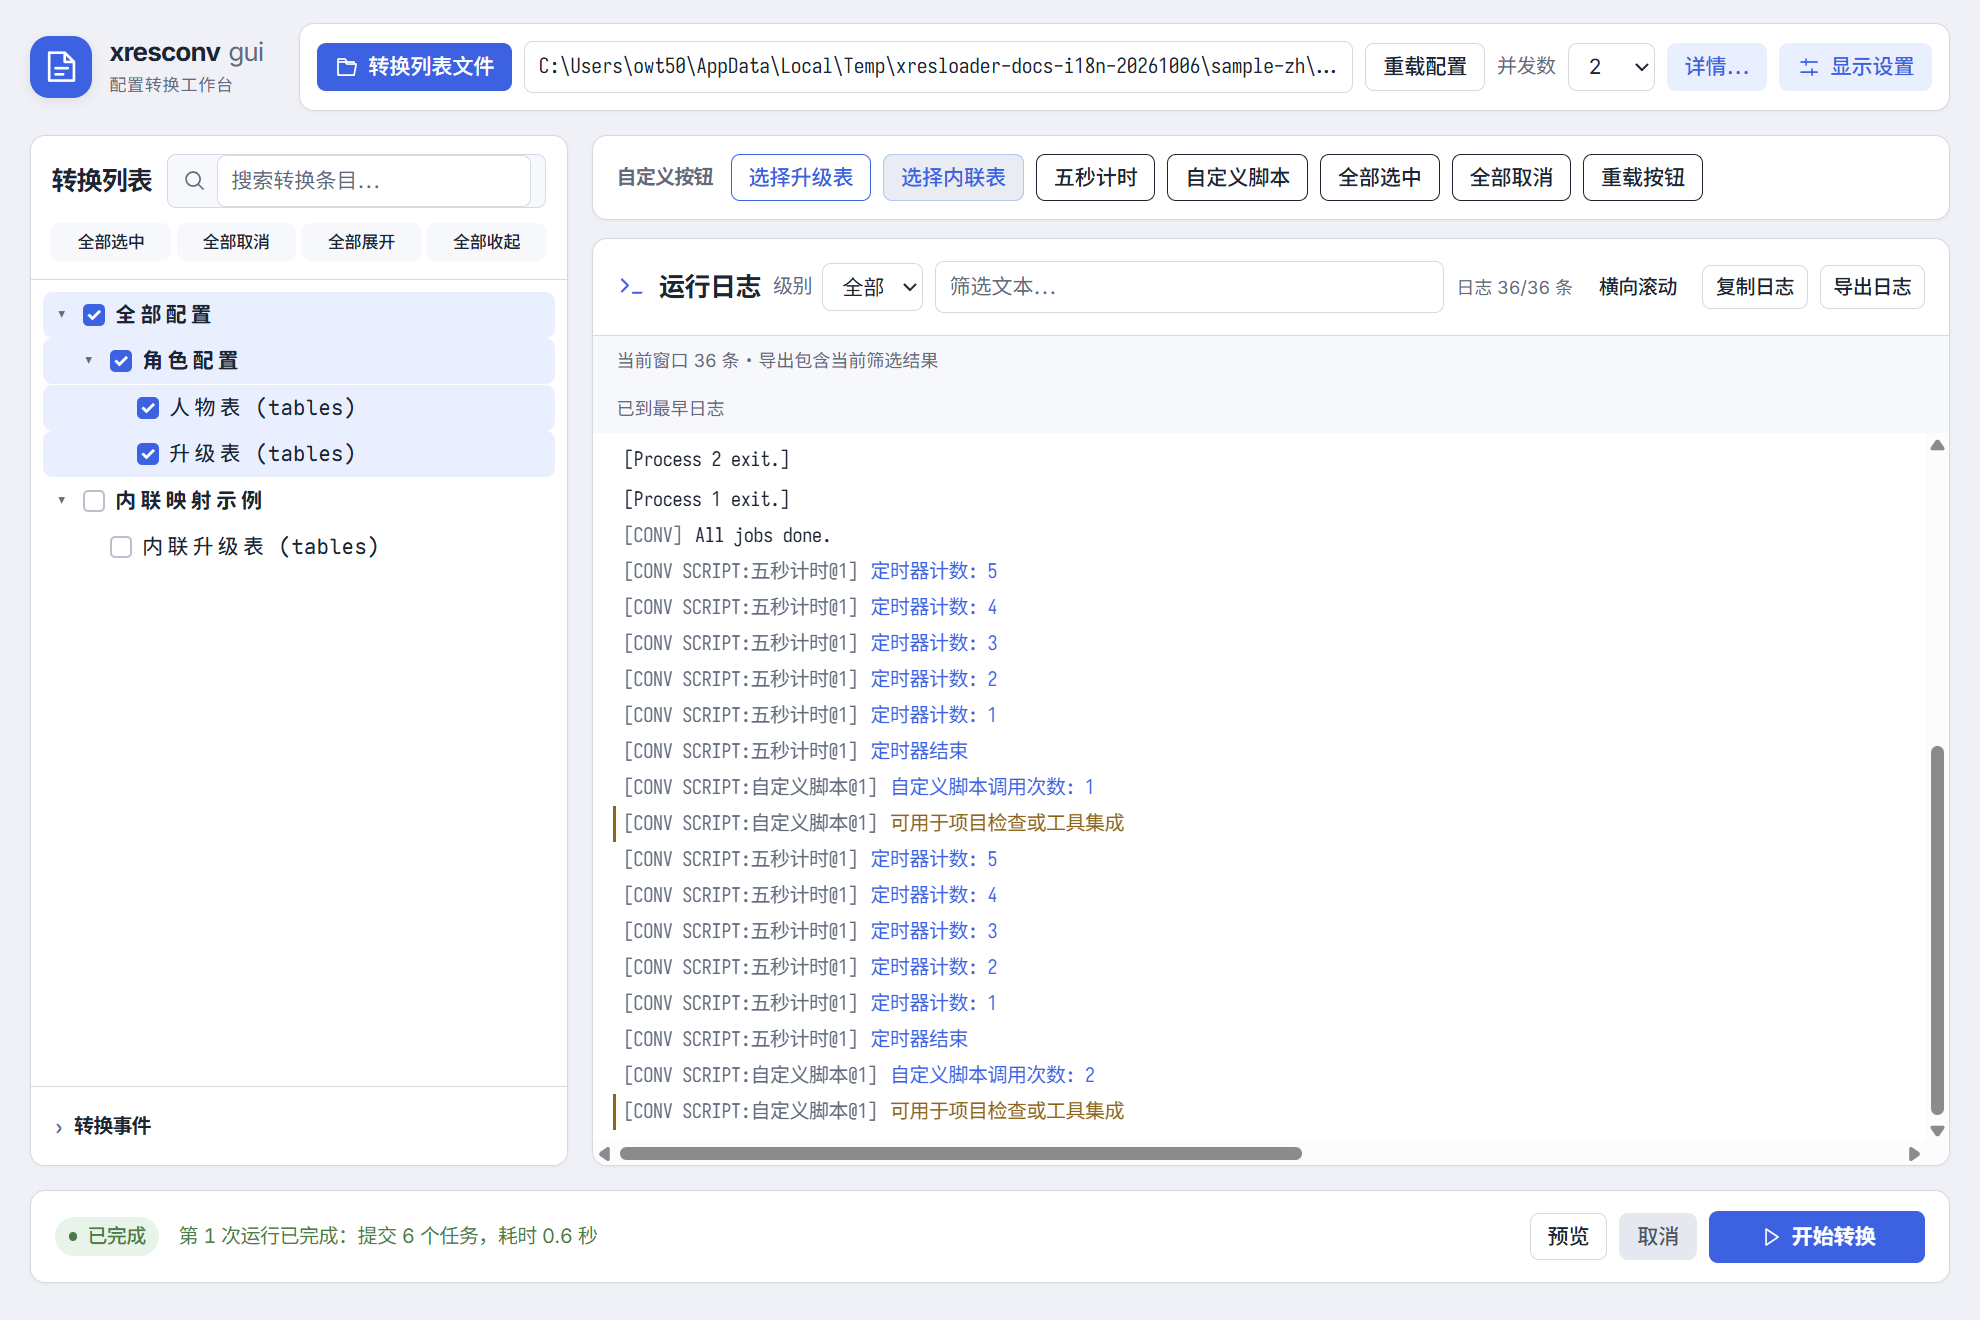This screenshot has width=1980, height=1320.
Task: Click the 导出日志 button
Action: click(x=1872, y=288)
